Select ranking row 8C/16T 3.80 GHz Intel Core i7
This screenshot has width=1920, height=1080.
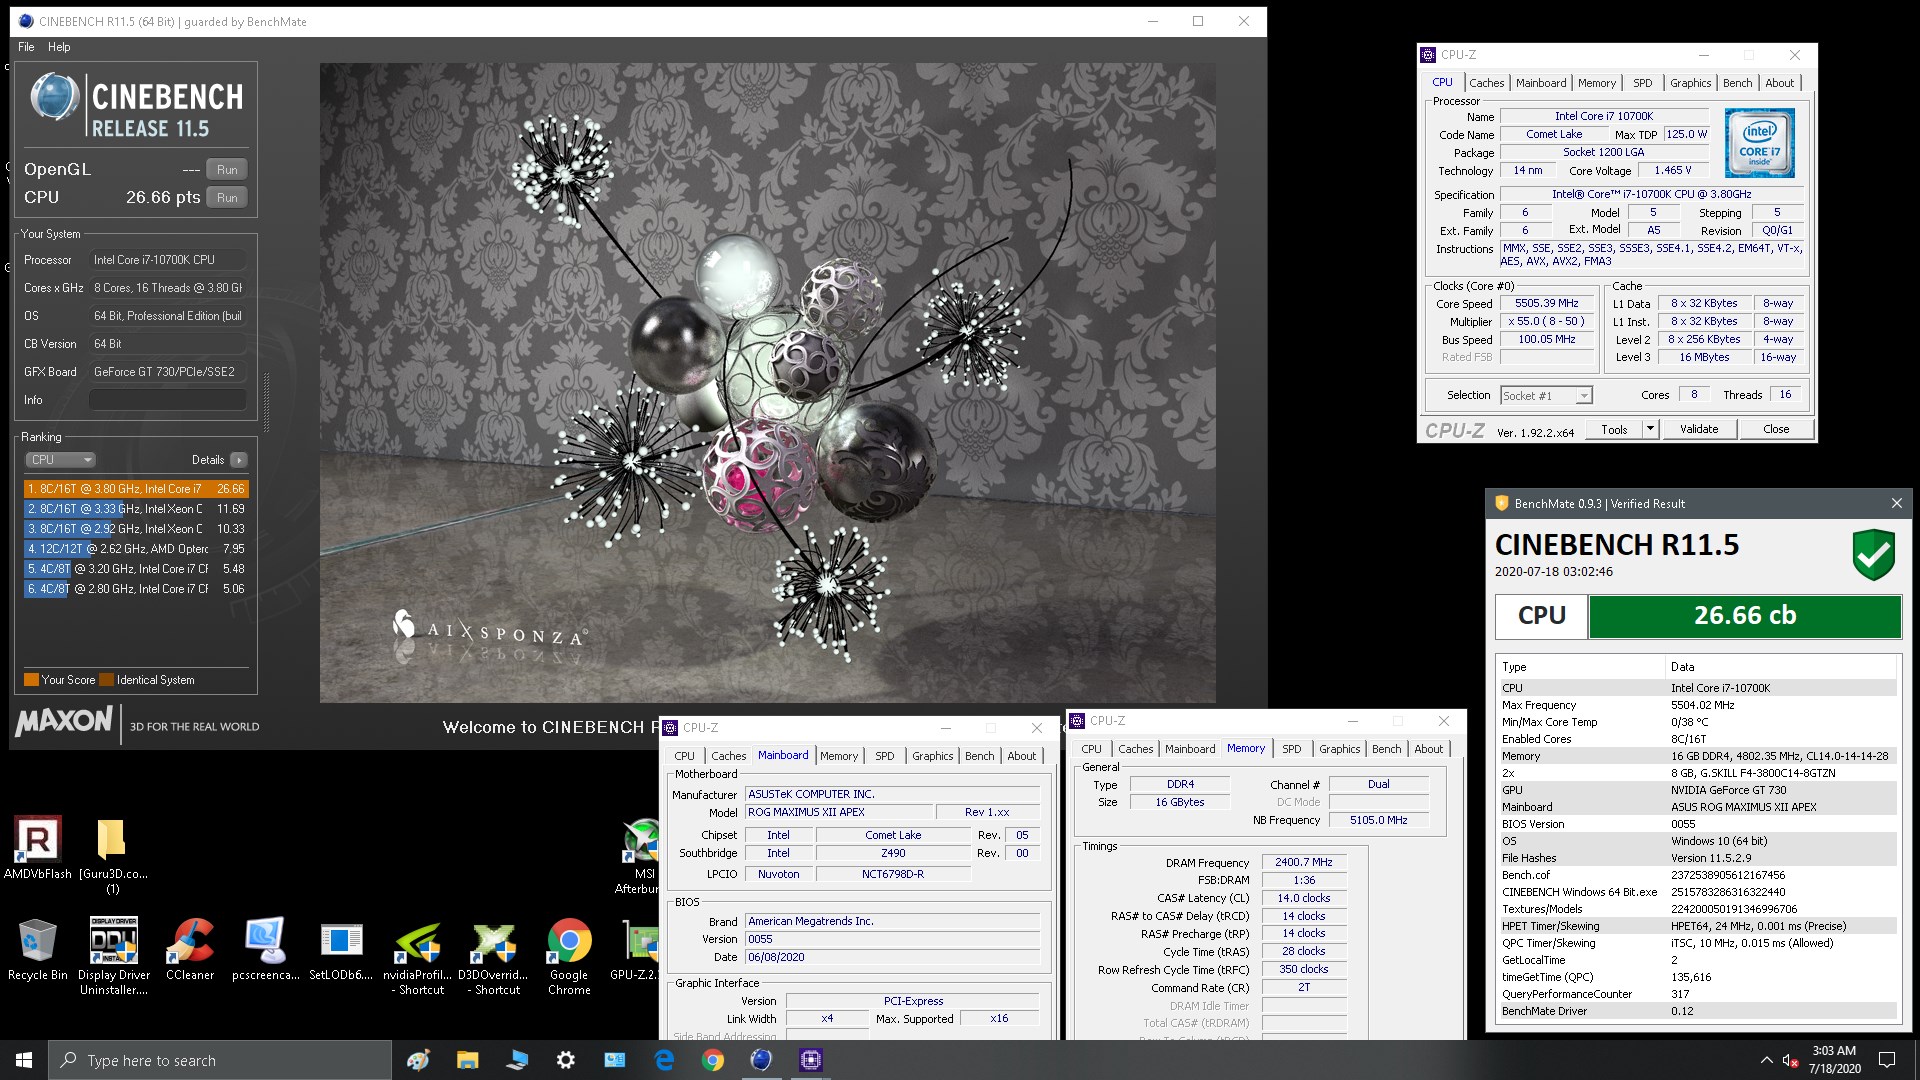coord(136,489)
